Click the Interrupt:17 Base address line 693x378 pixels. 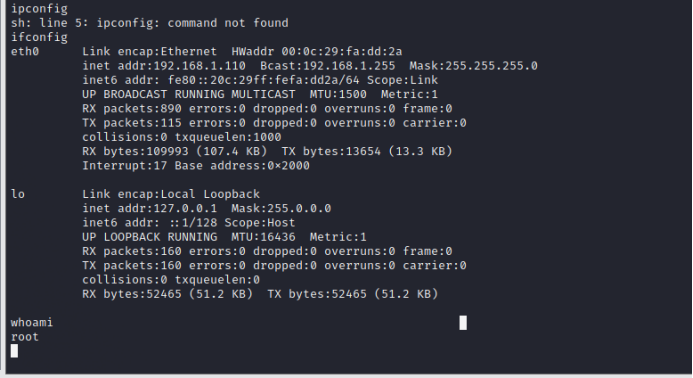pos(196,166)
